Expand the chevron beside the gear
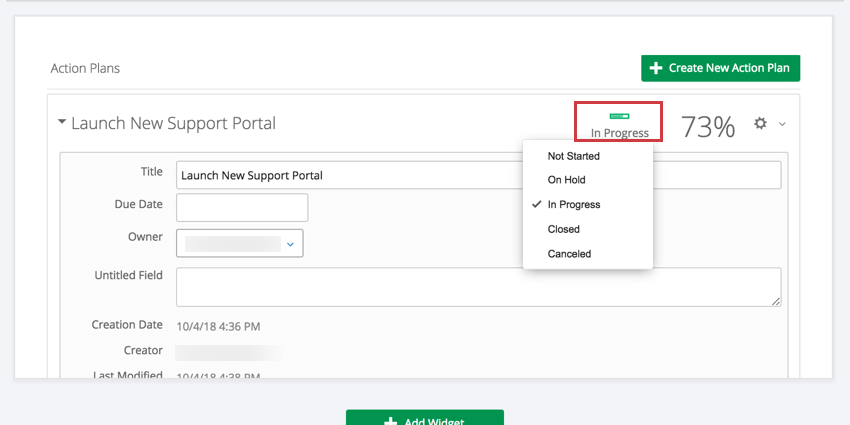This screenshot has height=425, width=850. coord(782,124)
